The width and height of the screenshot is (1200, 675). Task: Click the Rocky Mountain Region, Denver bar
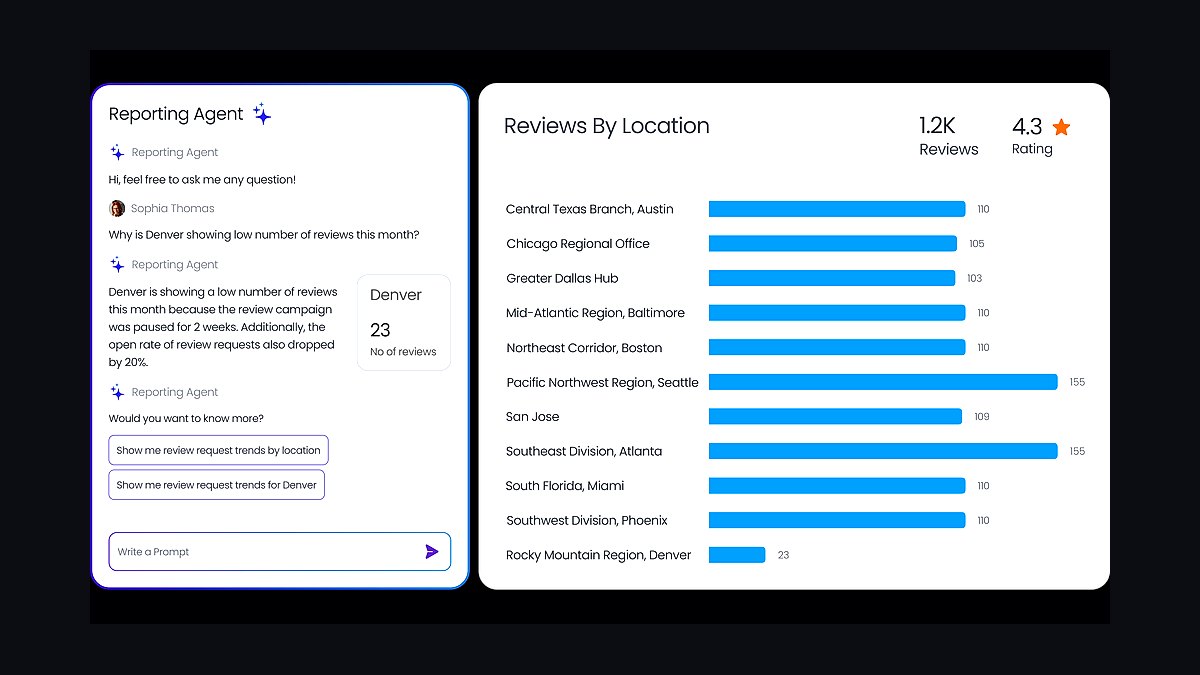point(737,554)
